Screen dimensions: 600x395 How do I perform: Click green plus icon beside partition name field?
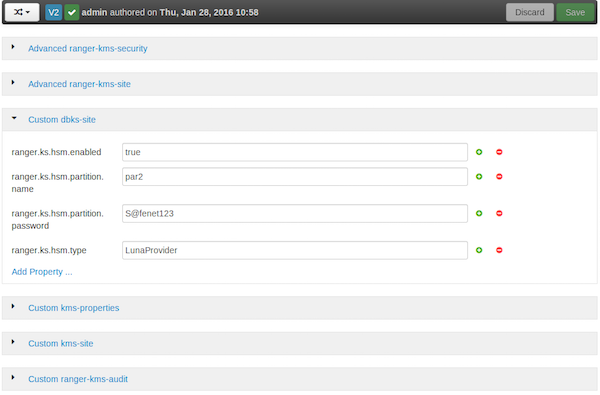click(479, 177)
